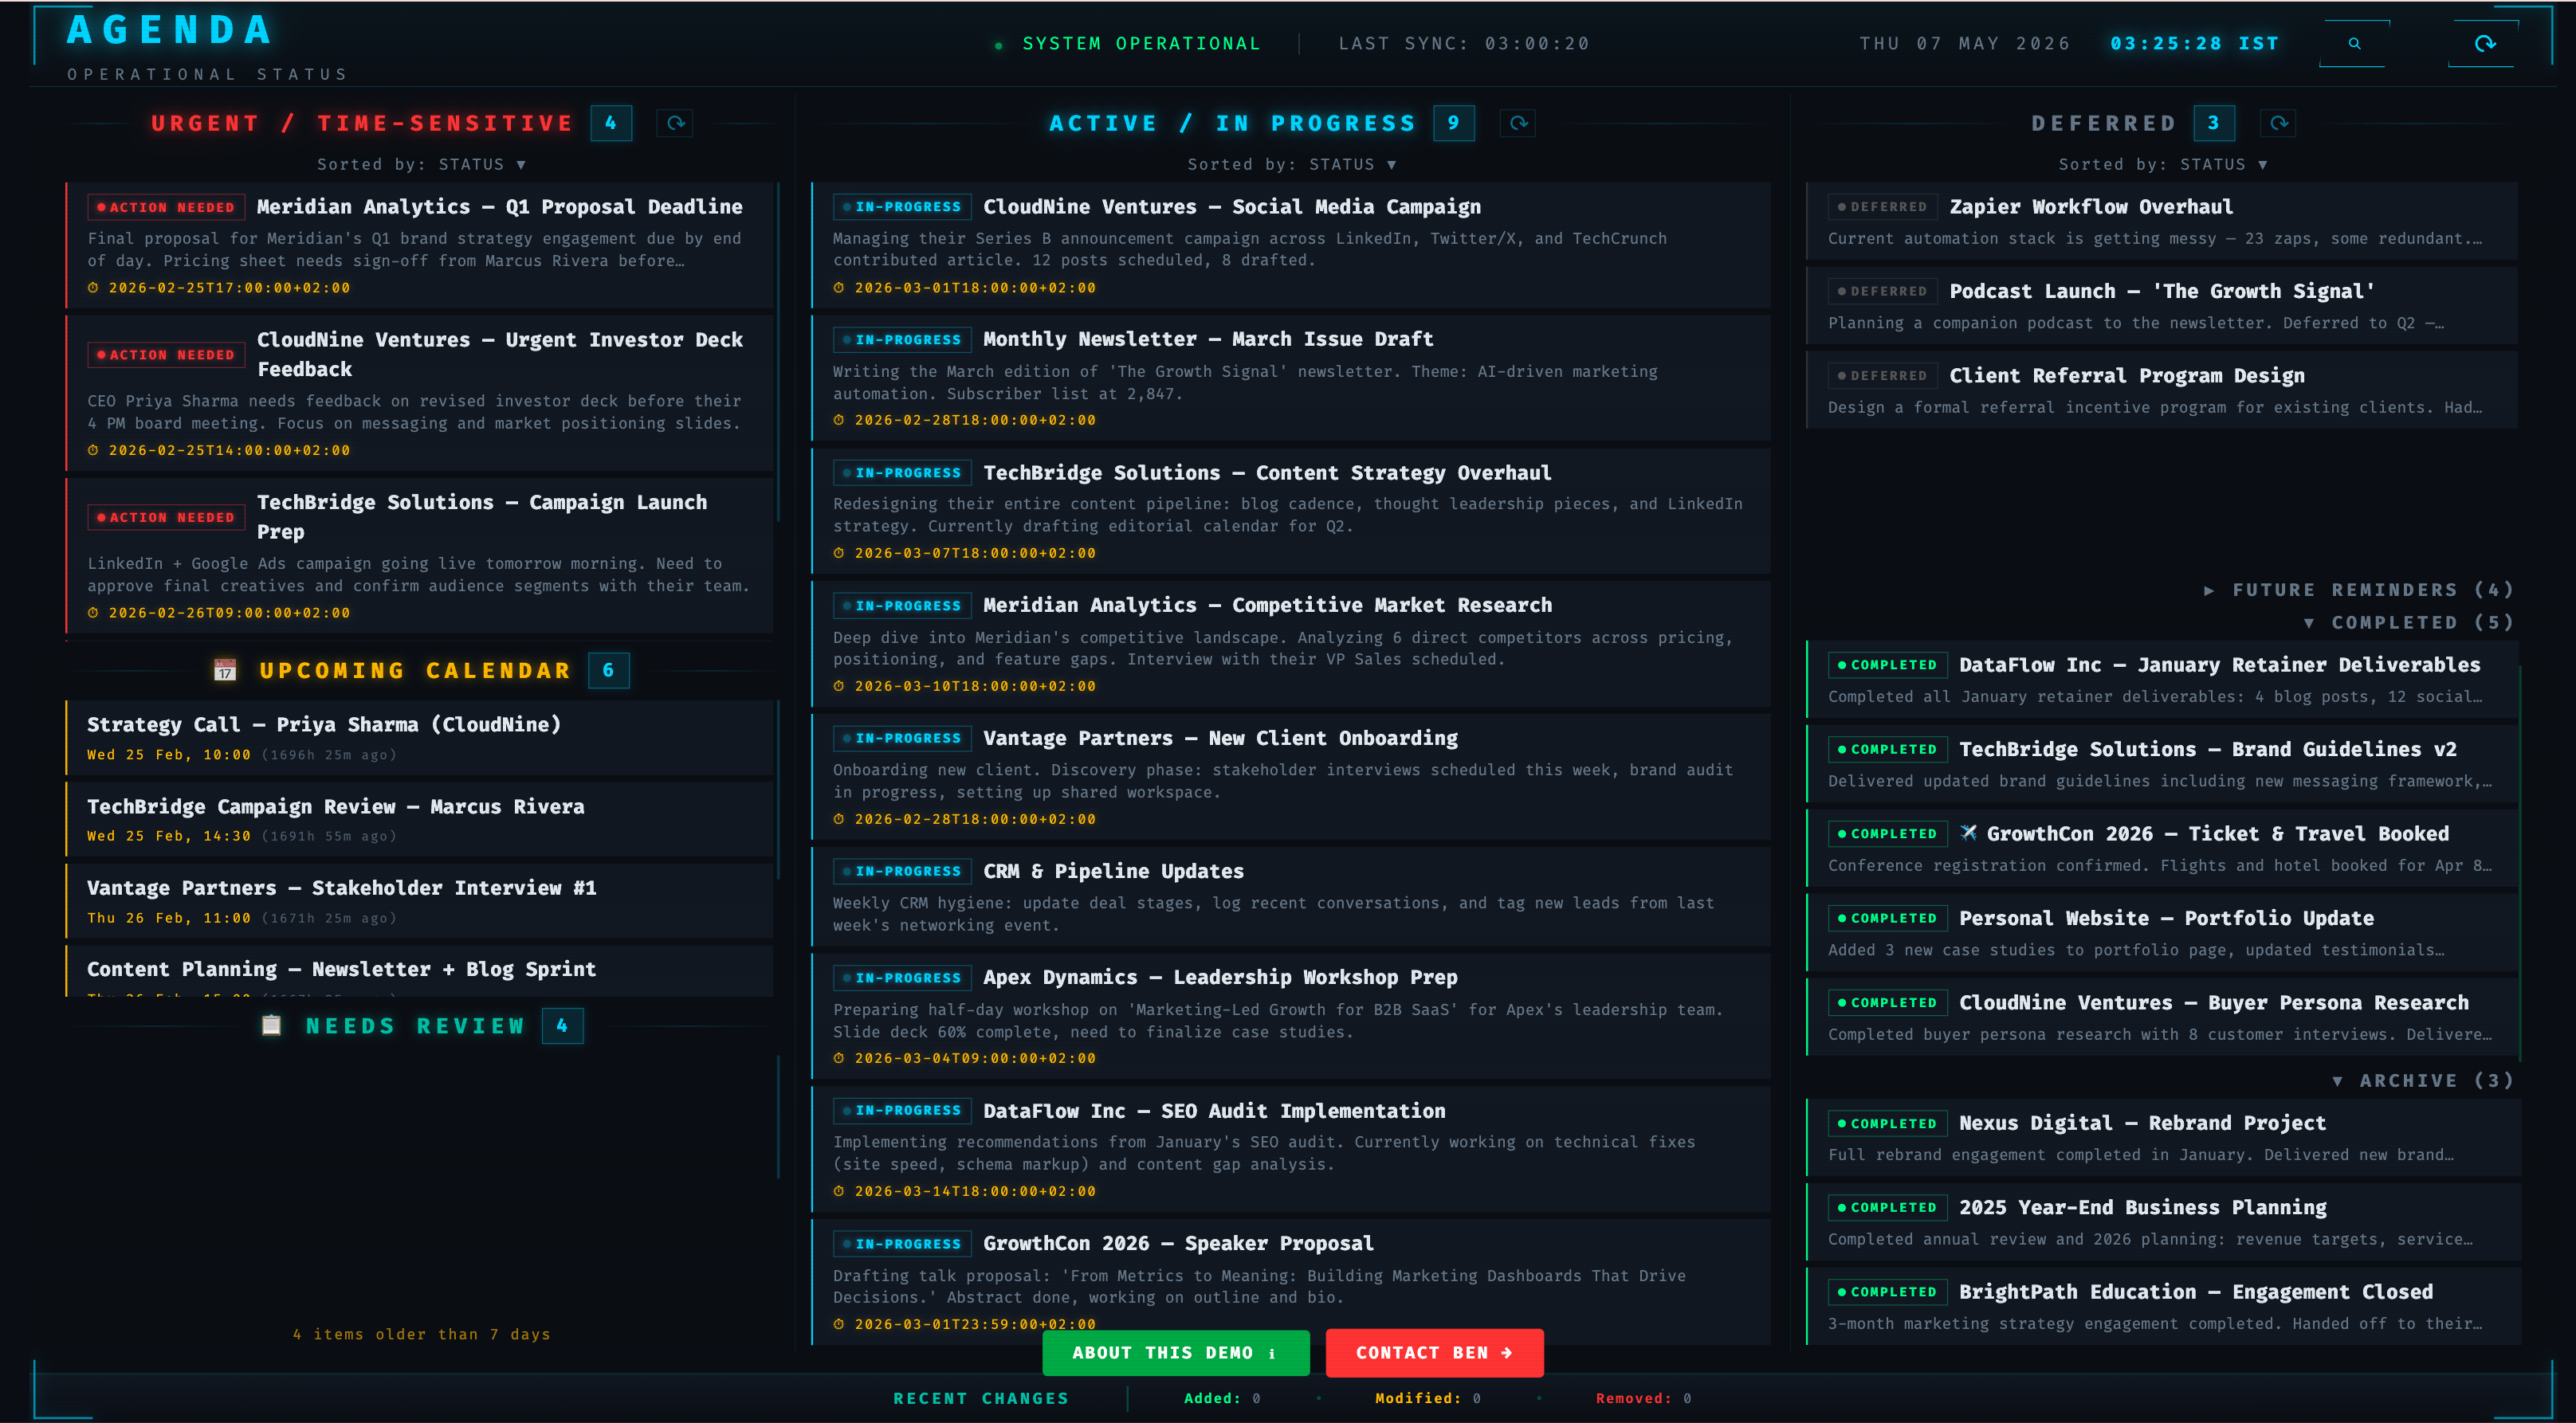Click the airplane icon on GrowthCon Ticket item
This screenshot has height=1423, width=2576.
[1968, 833]
